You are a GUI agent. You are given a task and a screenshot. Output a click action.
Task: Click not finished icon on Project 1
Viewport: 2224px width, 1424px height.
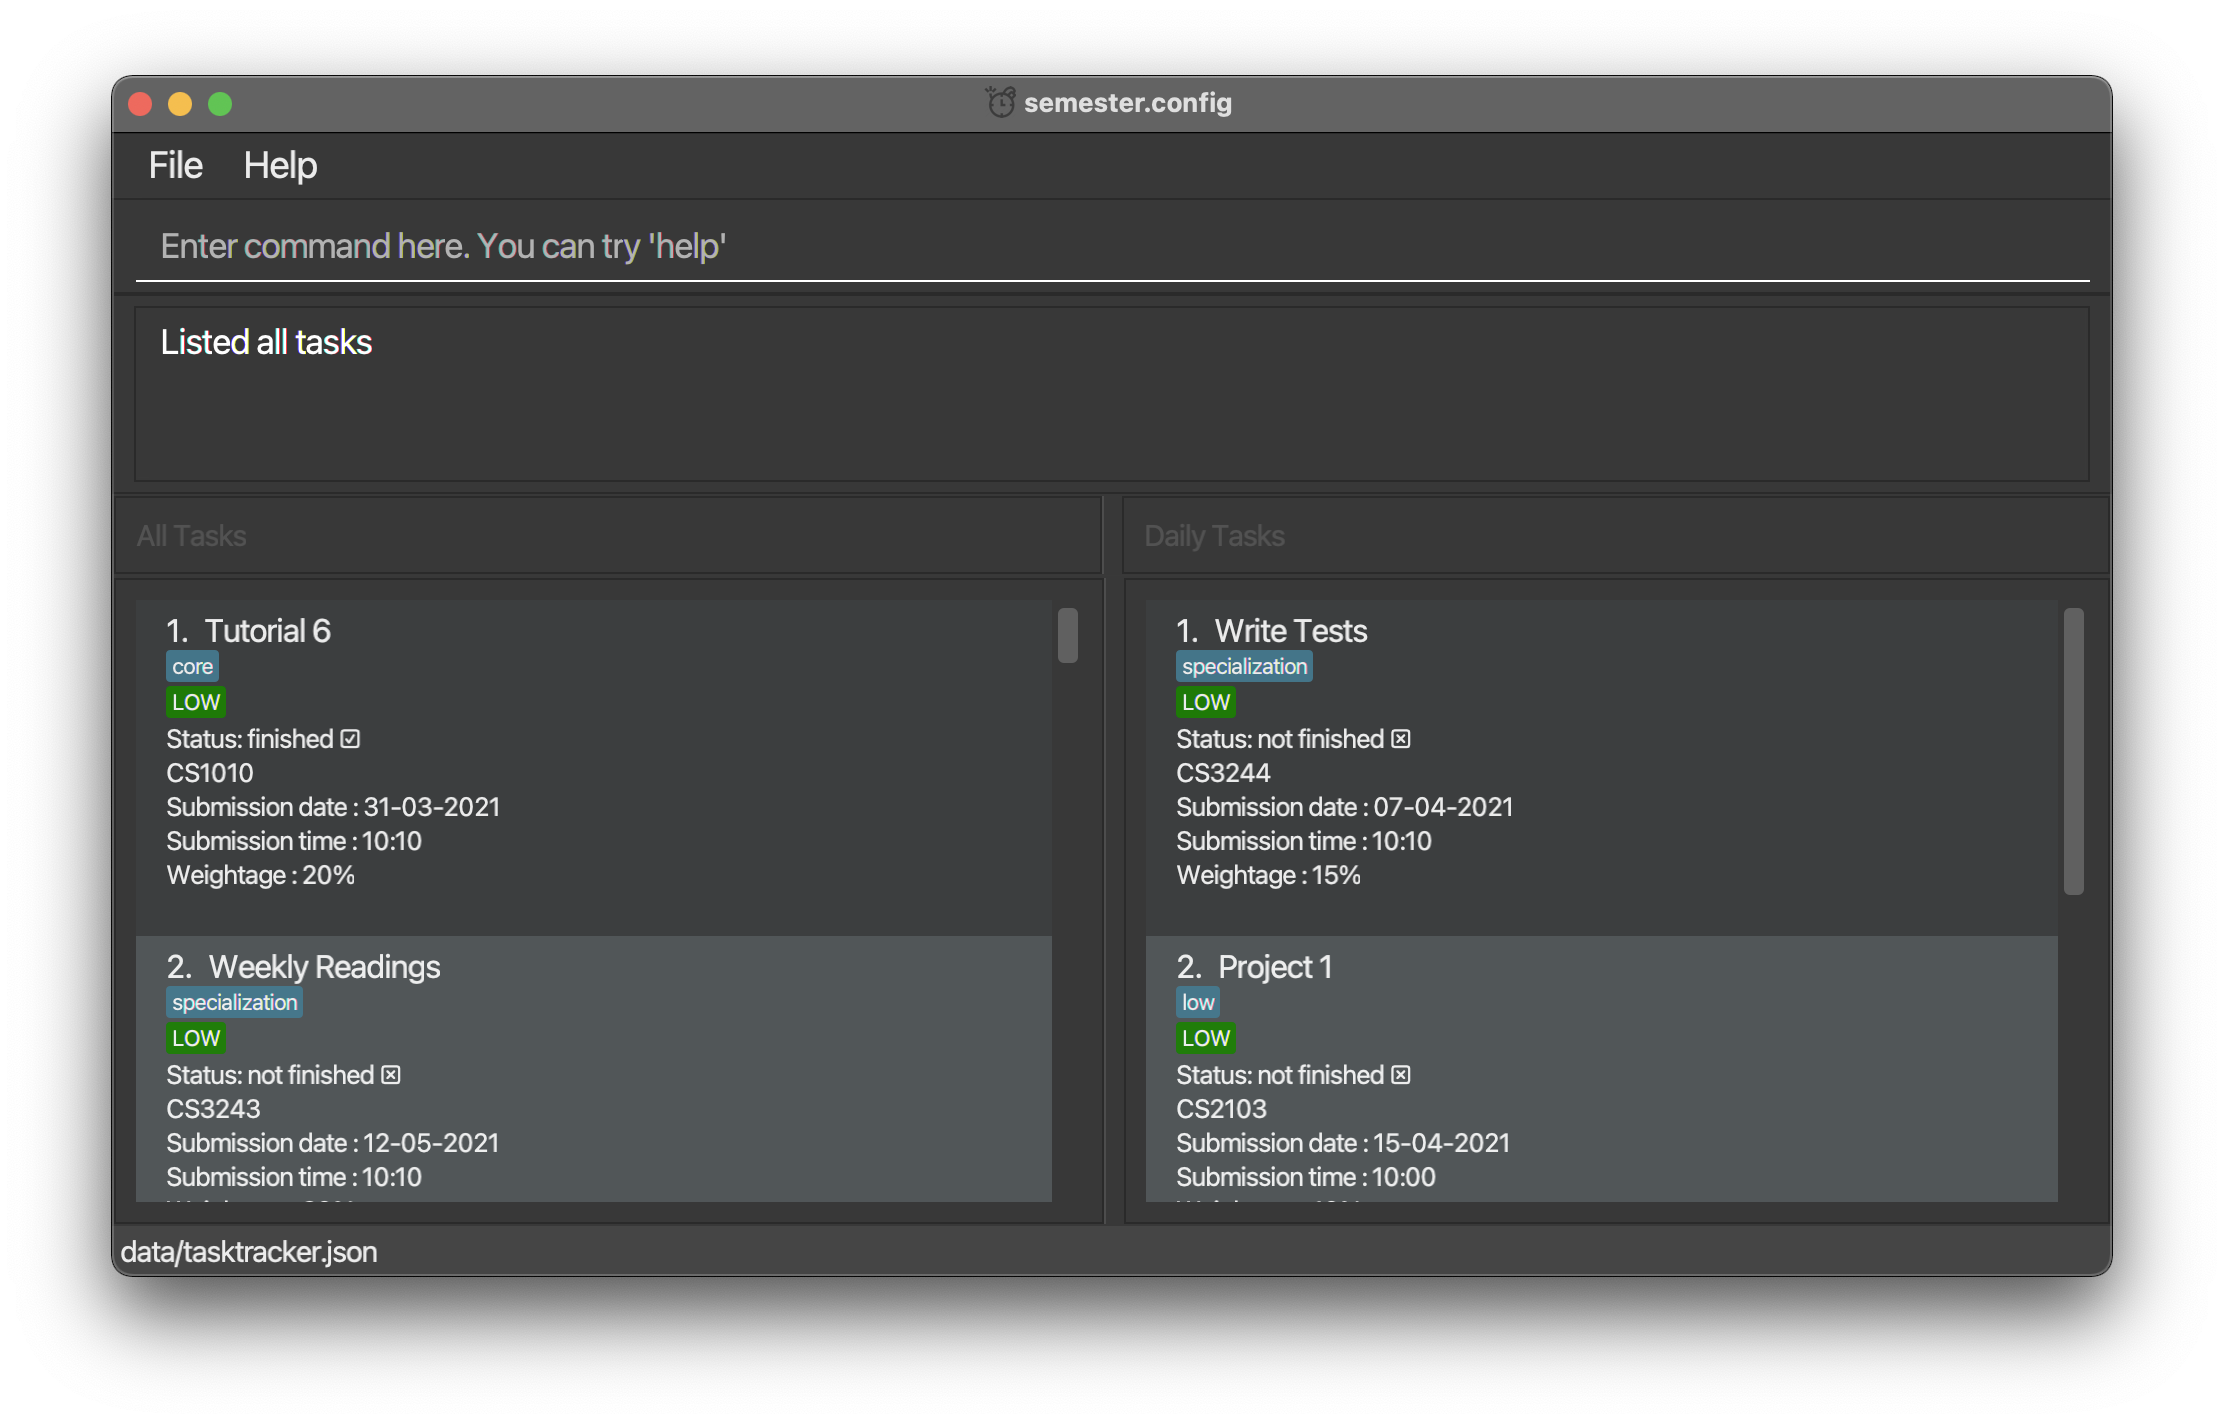(1401, 1075)
